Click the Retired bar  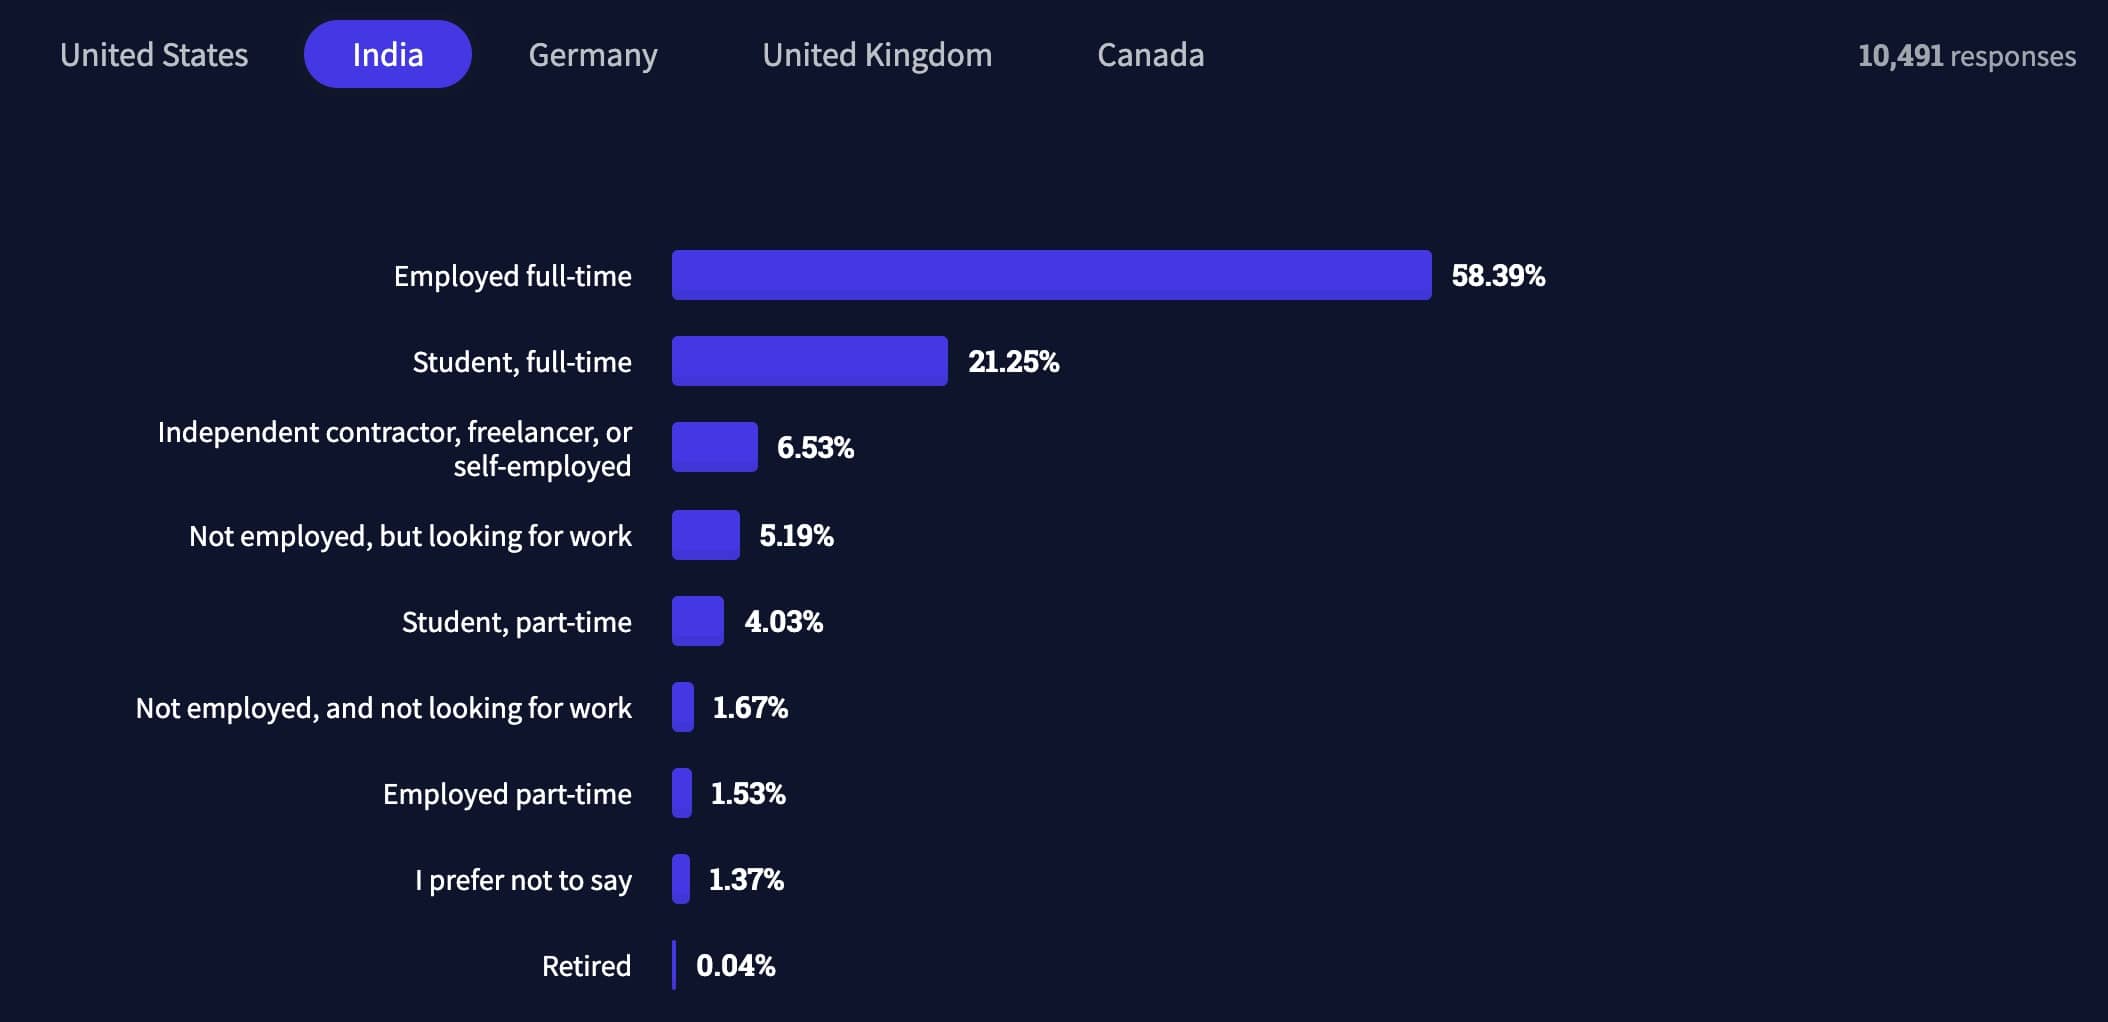(x=674, y=965)
